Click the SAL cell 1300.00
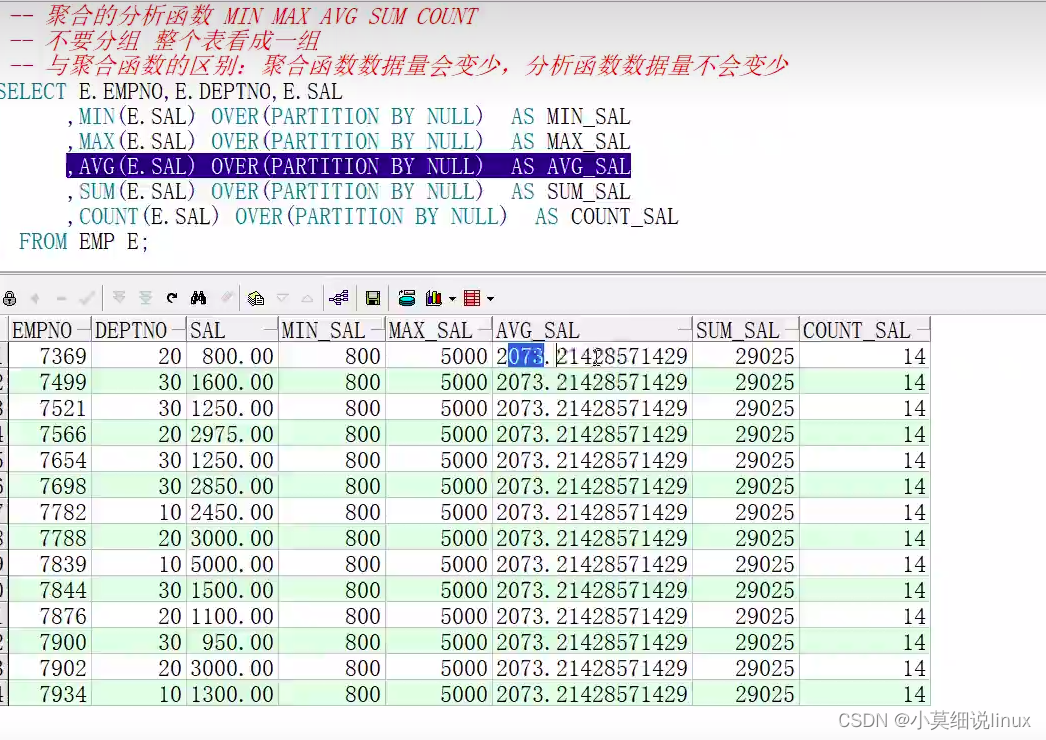 click(x=232, y=695)
